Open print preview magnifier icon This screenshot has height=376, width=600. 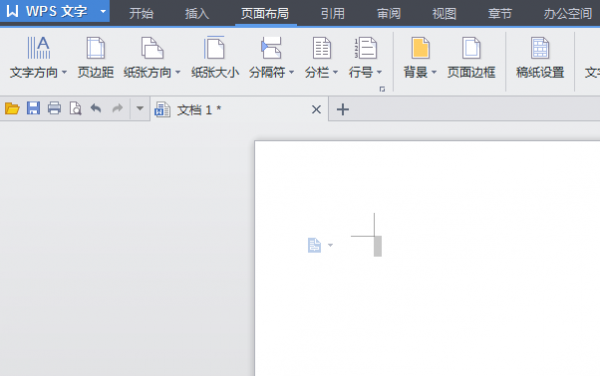coord(75,109)
